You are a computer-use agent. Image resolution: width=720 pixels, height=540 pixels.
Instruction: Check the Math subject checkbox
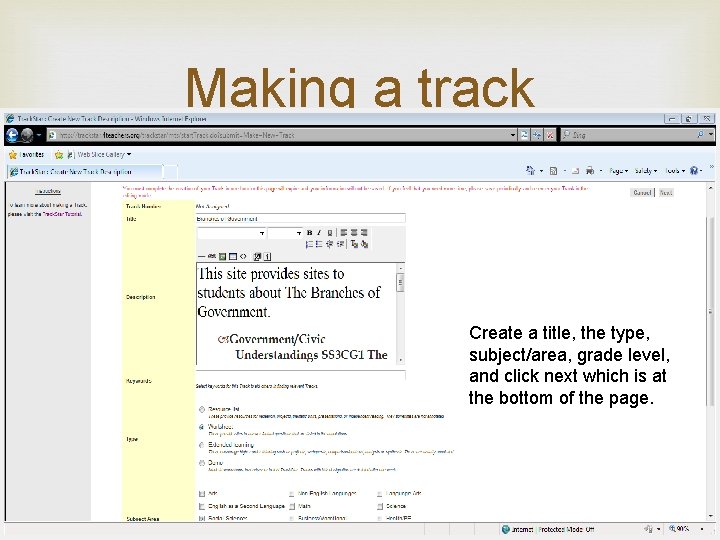[292, 506]
